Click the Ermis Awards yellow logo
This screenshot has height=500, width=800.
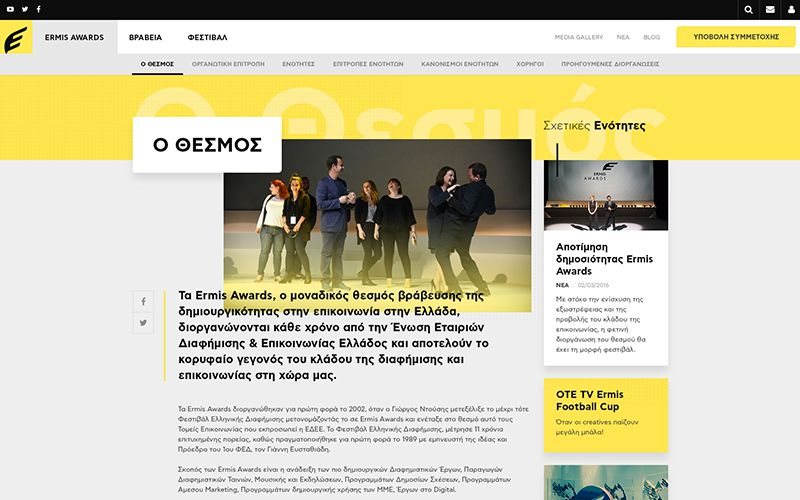click(16, 37)
